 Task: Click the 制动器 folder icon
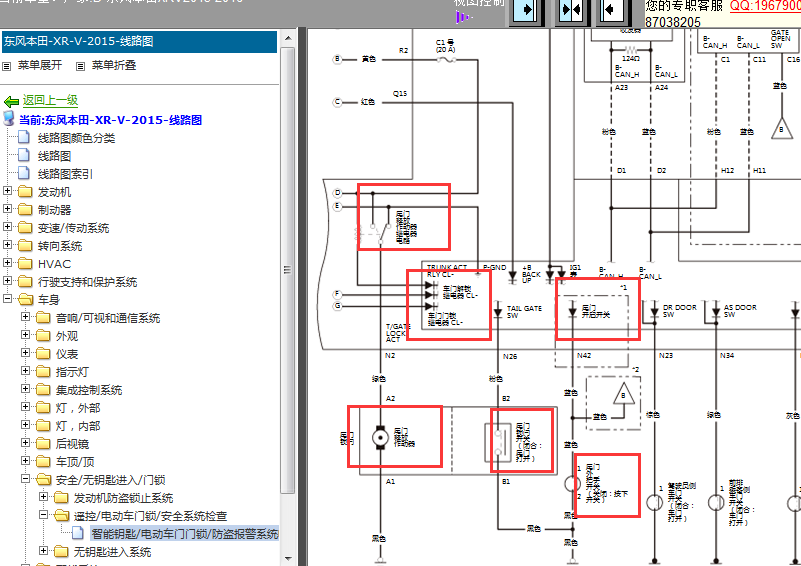25,209
